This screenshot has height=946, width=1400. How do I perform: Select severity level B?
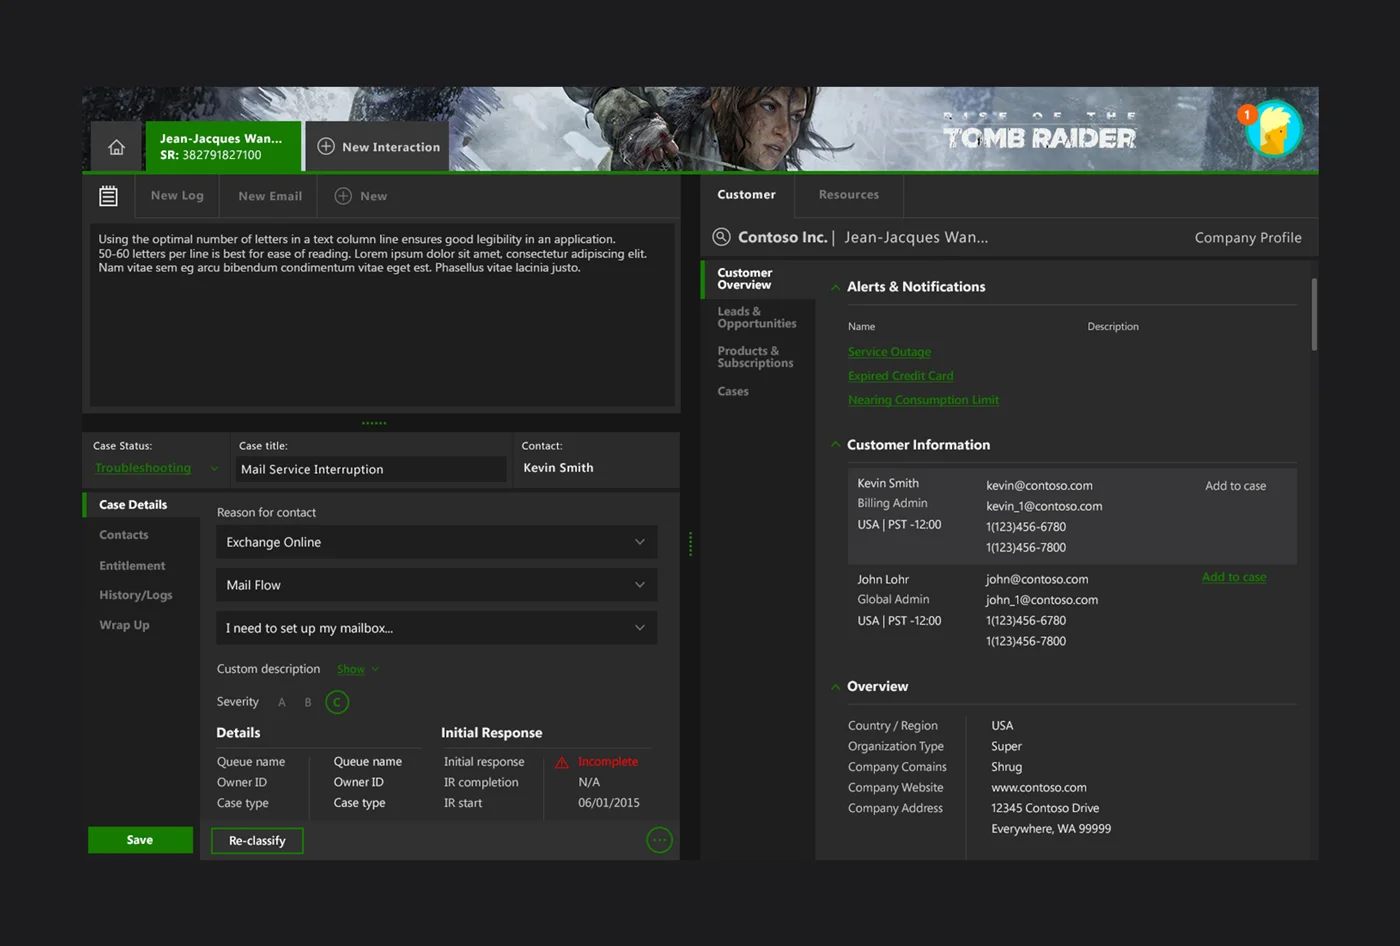(x=308, y=702)
